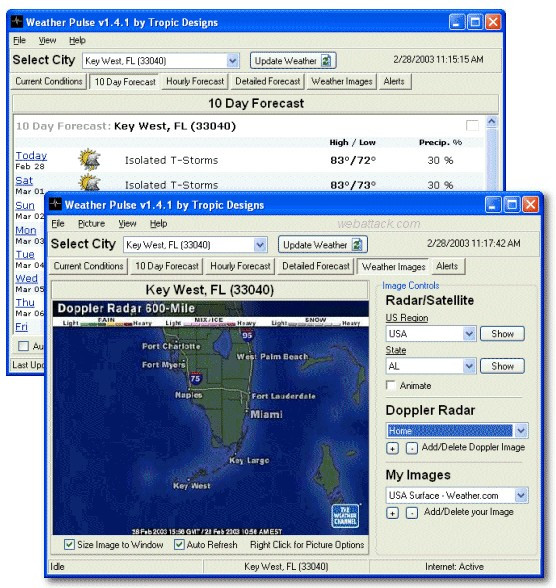Open the Sun forecast link
This screenshot has height=588, width=556.
[25, 205]
